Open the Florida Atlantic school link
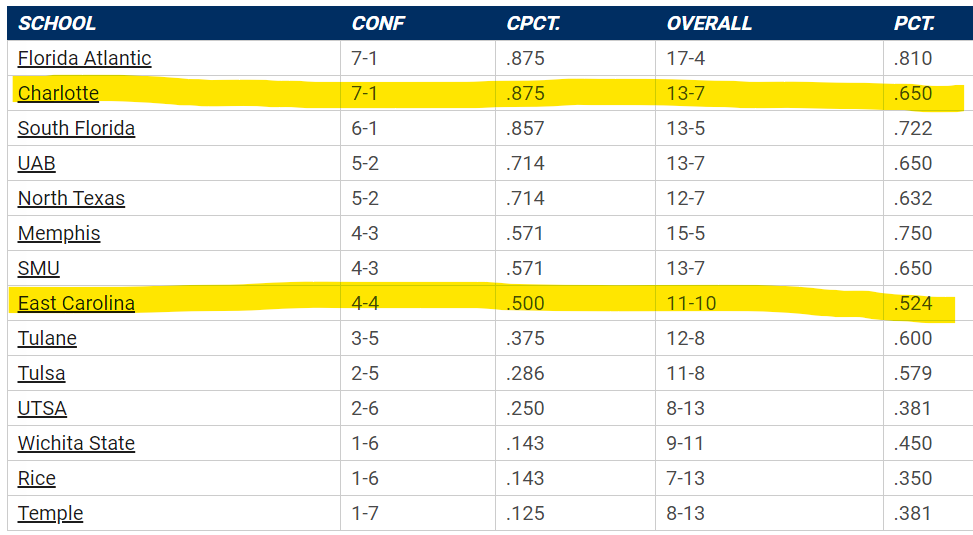Viewport: 973px width, 535px height. click(x=84, y=58)
